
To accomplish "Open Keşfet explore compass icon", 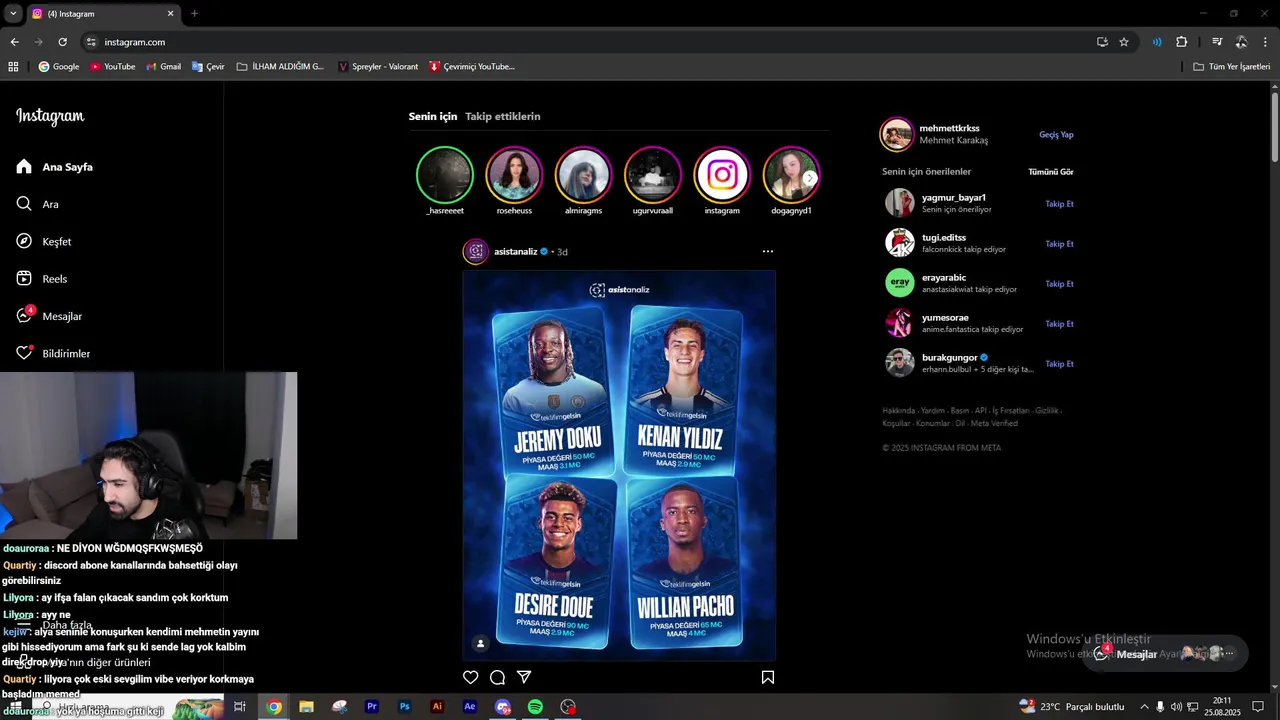I will tap(24, 241).
